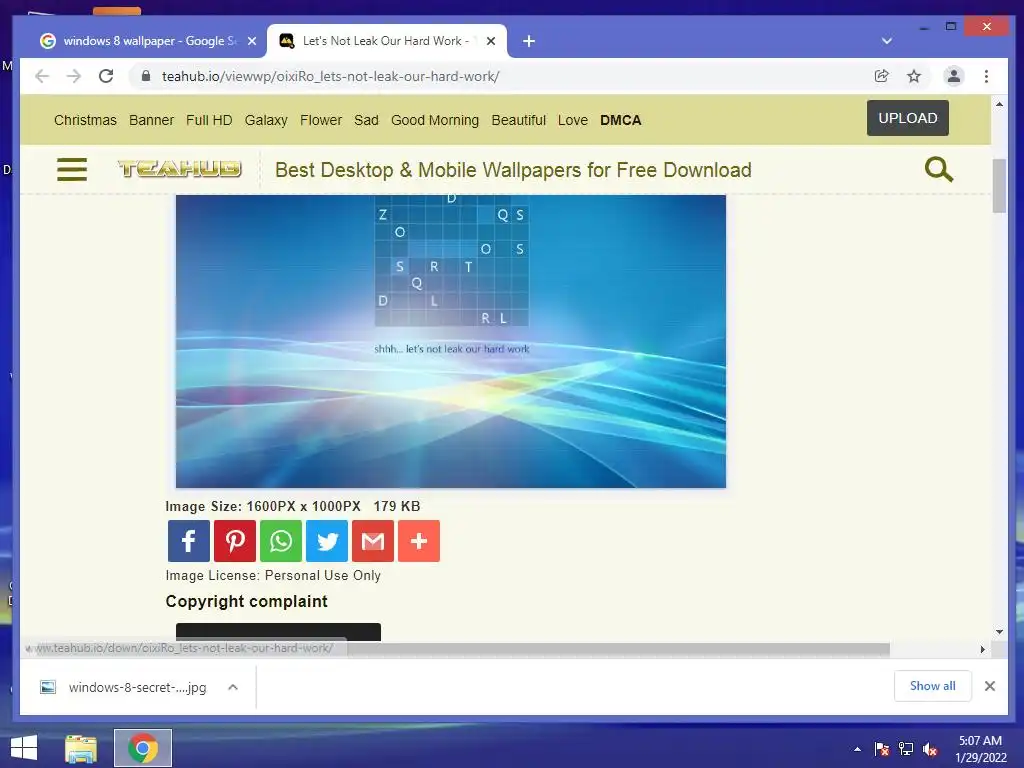Share on Facebook

pyautogui.click(x=189, y=541)
